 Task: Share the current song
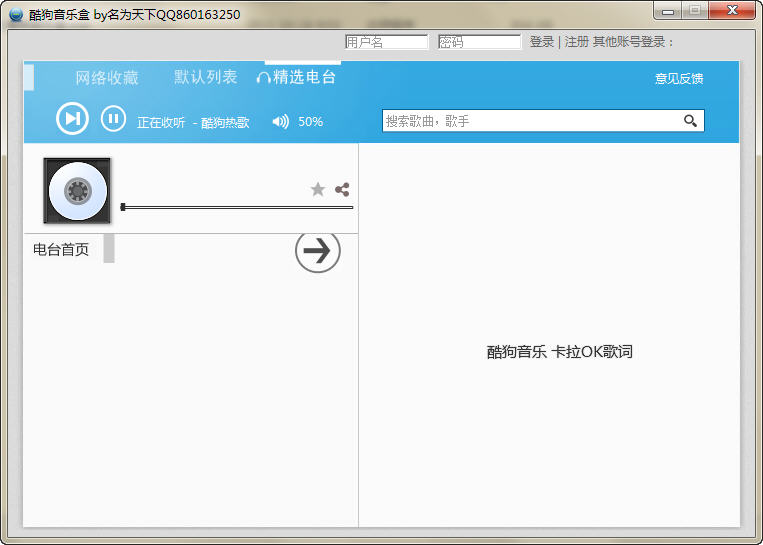(342, 189)
